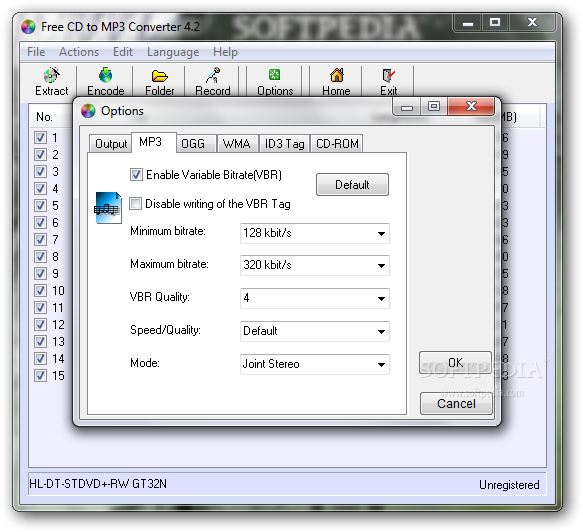Click the MP3 file icon in Options
583x532 pixels.
point(108,208)
